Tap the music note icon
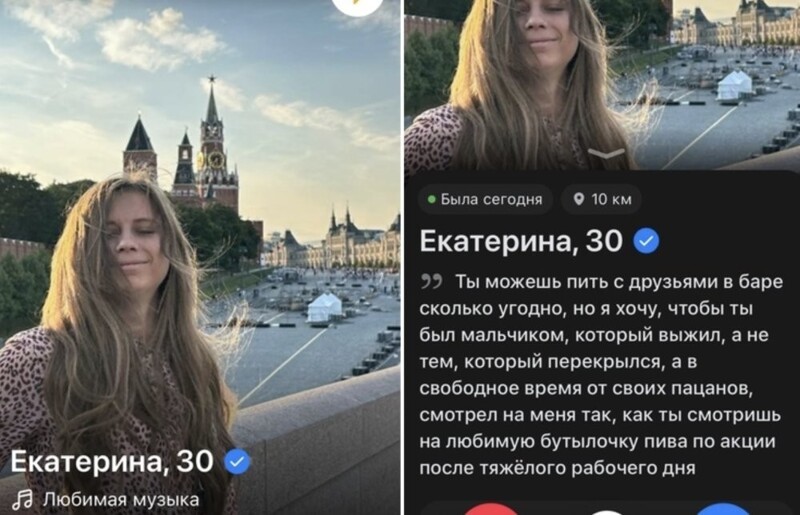Screen dimensions: 800x515 pyautogui.click(x=22, y=500)
